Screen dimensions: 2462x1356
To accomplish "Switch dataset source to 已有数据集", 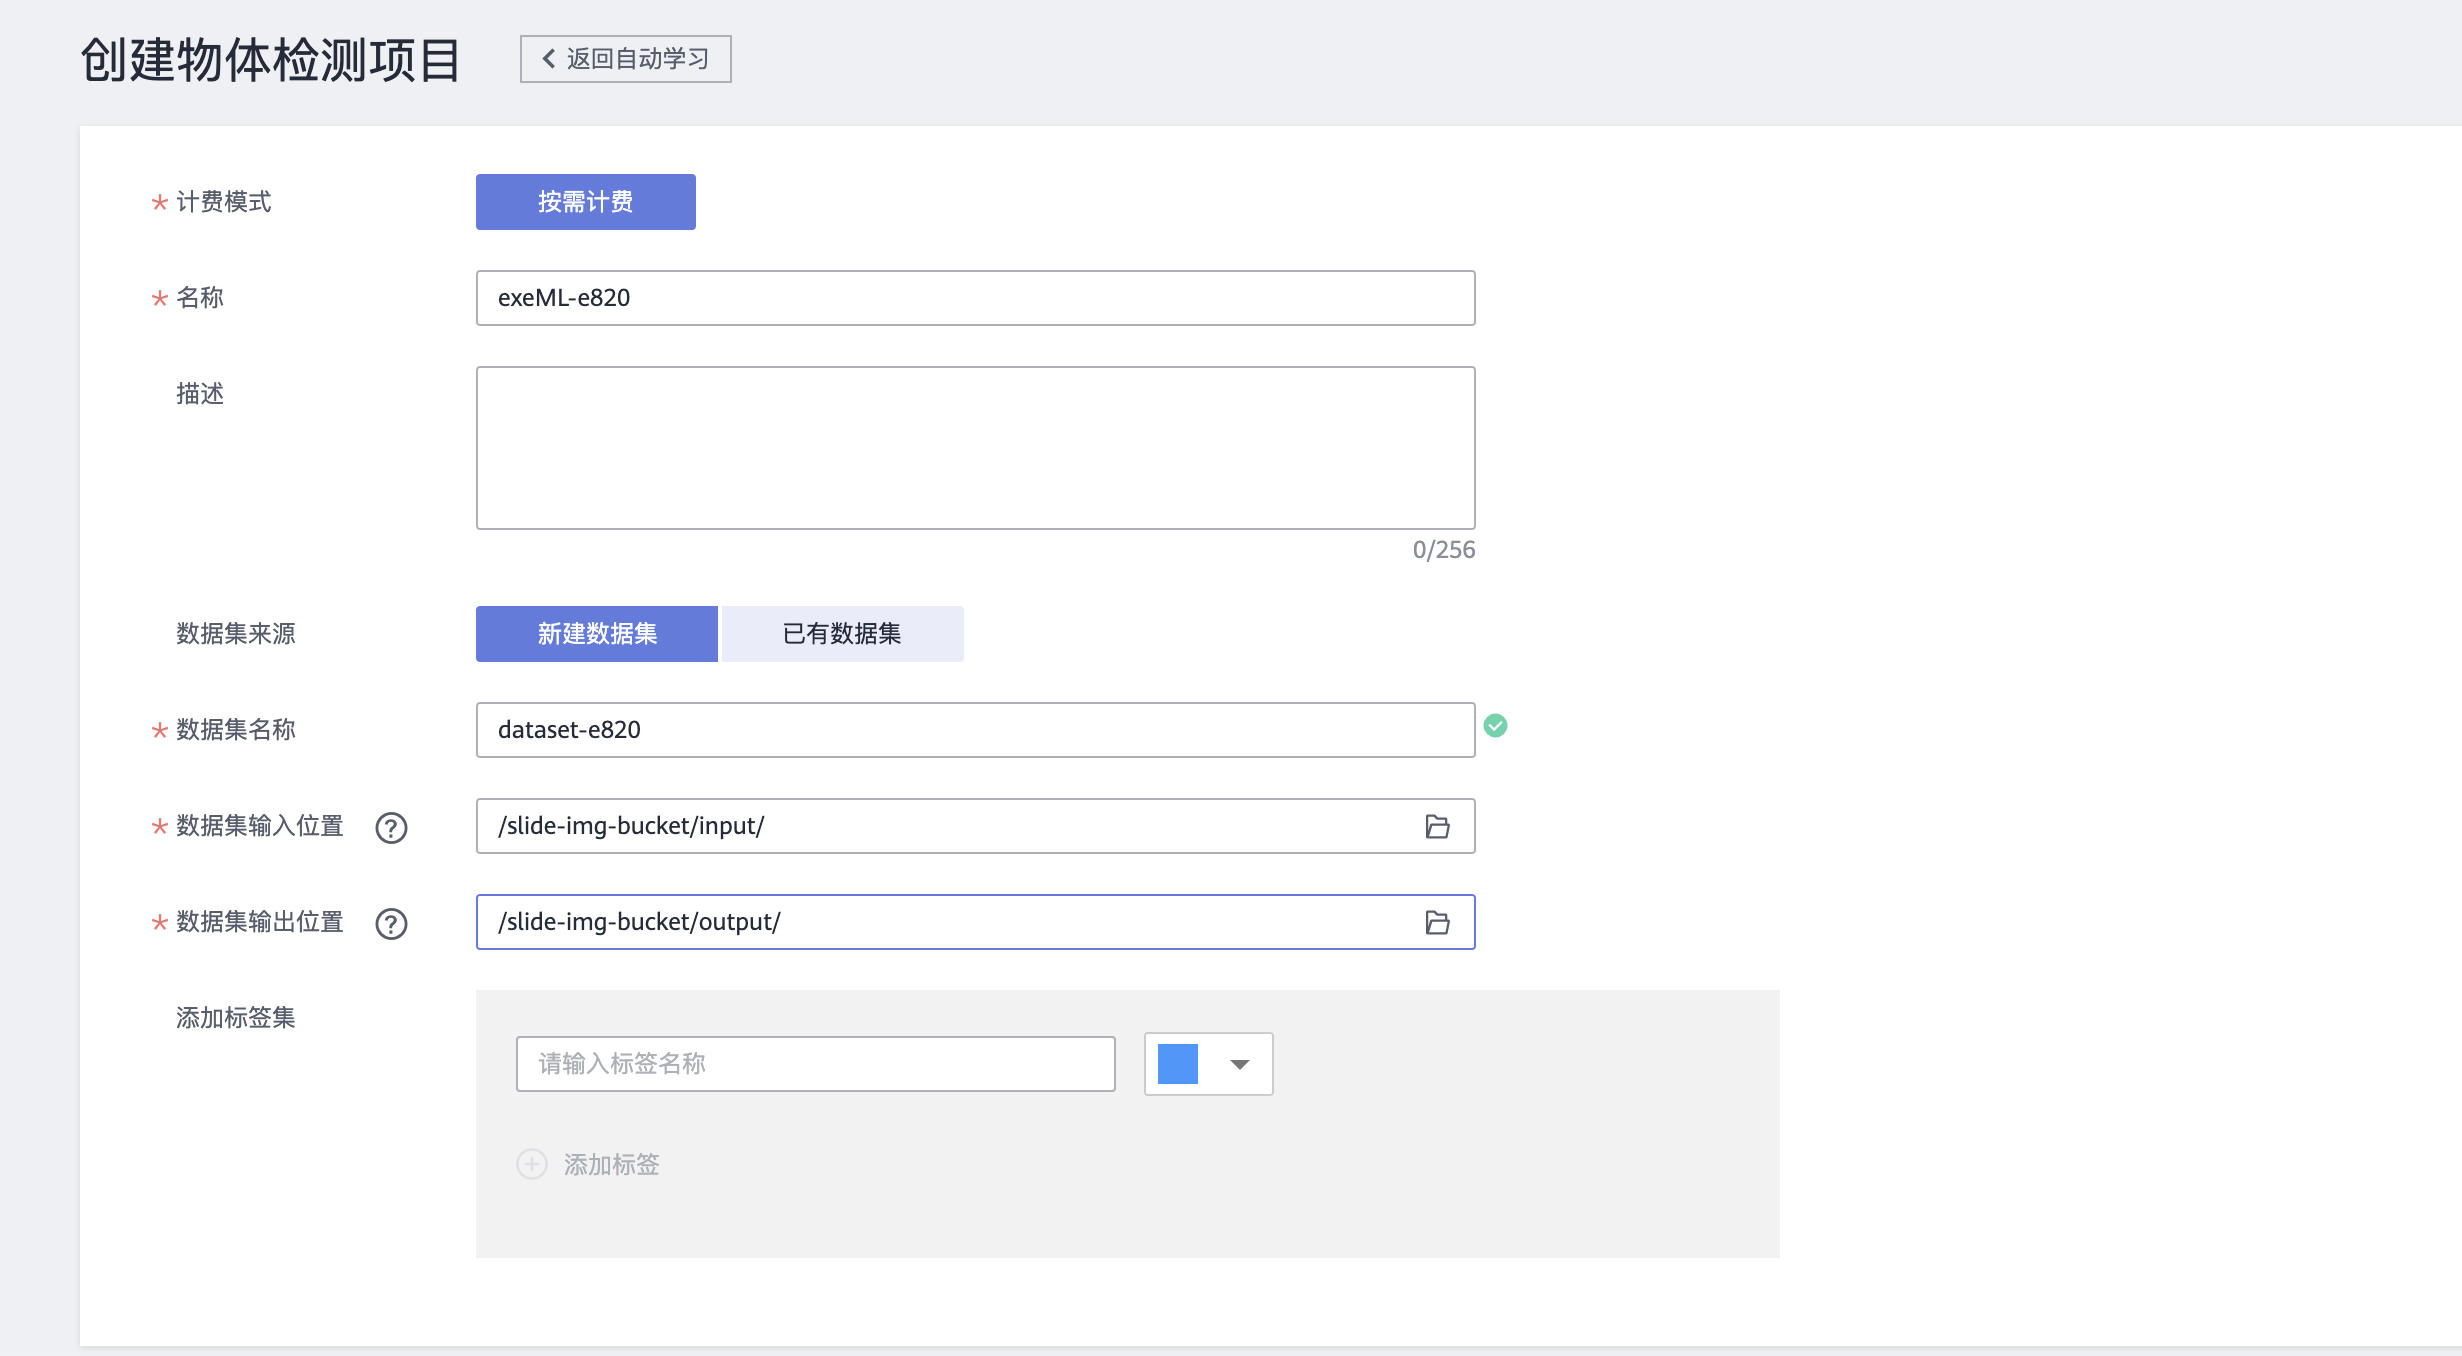I will tap(842, 634).
